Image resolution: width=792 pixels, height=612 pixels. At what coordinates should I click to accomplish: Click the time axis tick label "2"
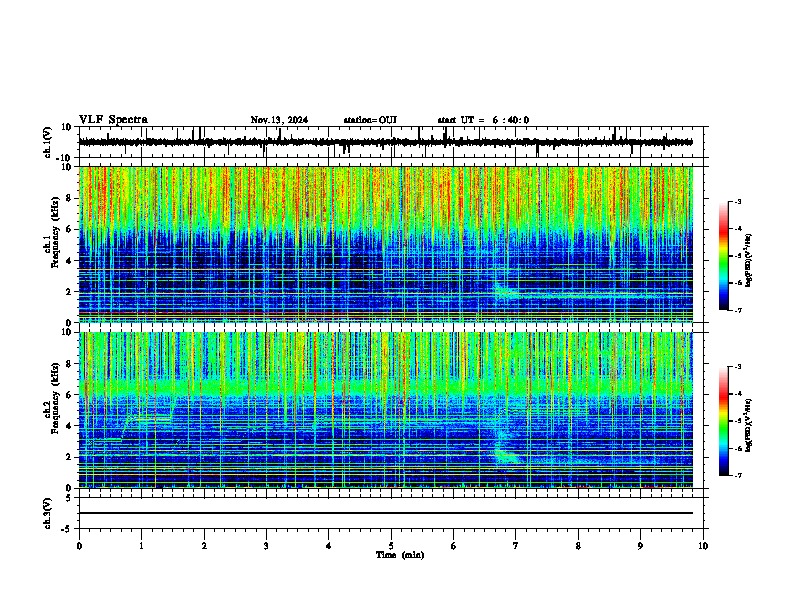click(204, 546)
